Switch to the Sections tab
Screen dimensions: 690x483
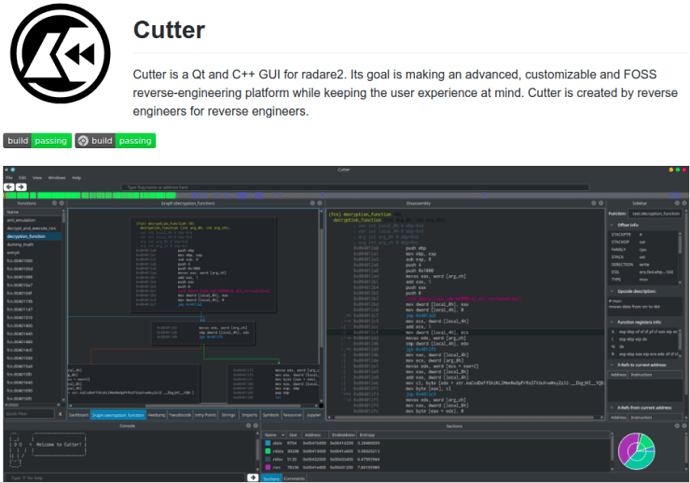click(272, 479)
